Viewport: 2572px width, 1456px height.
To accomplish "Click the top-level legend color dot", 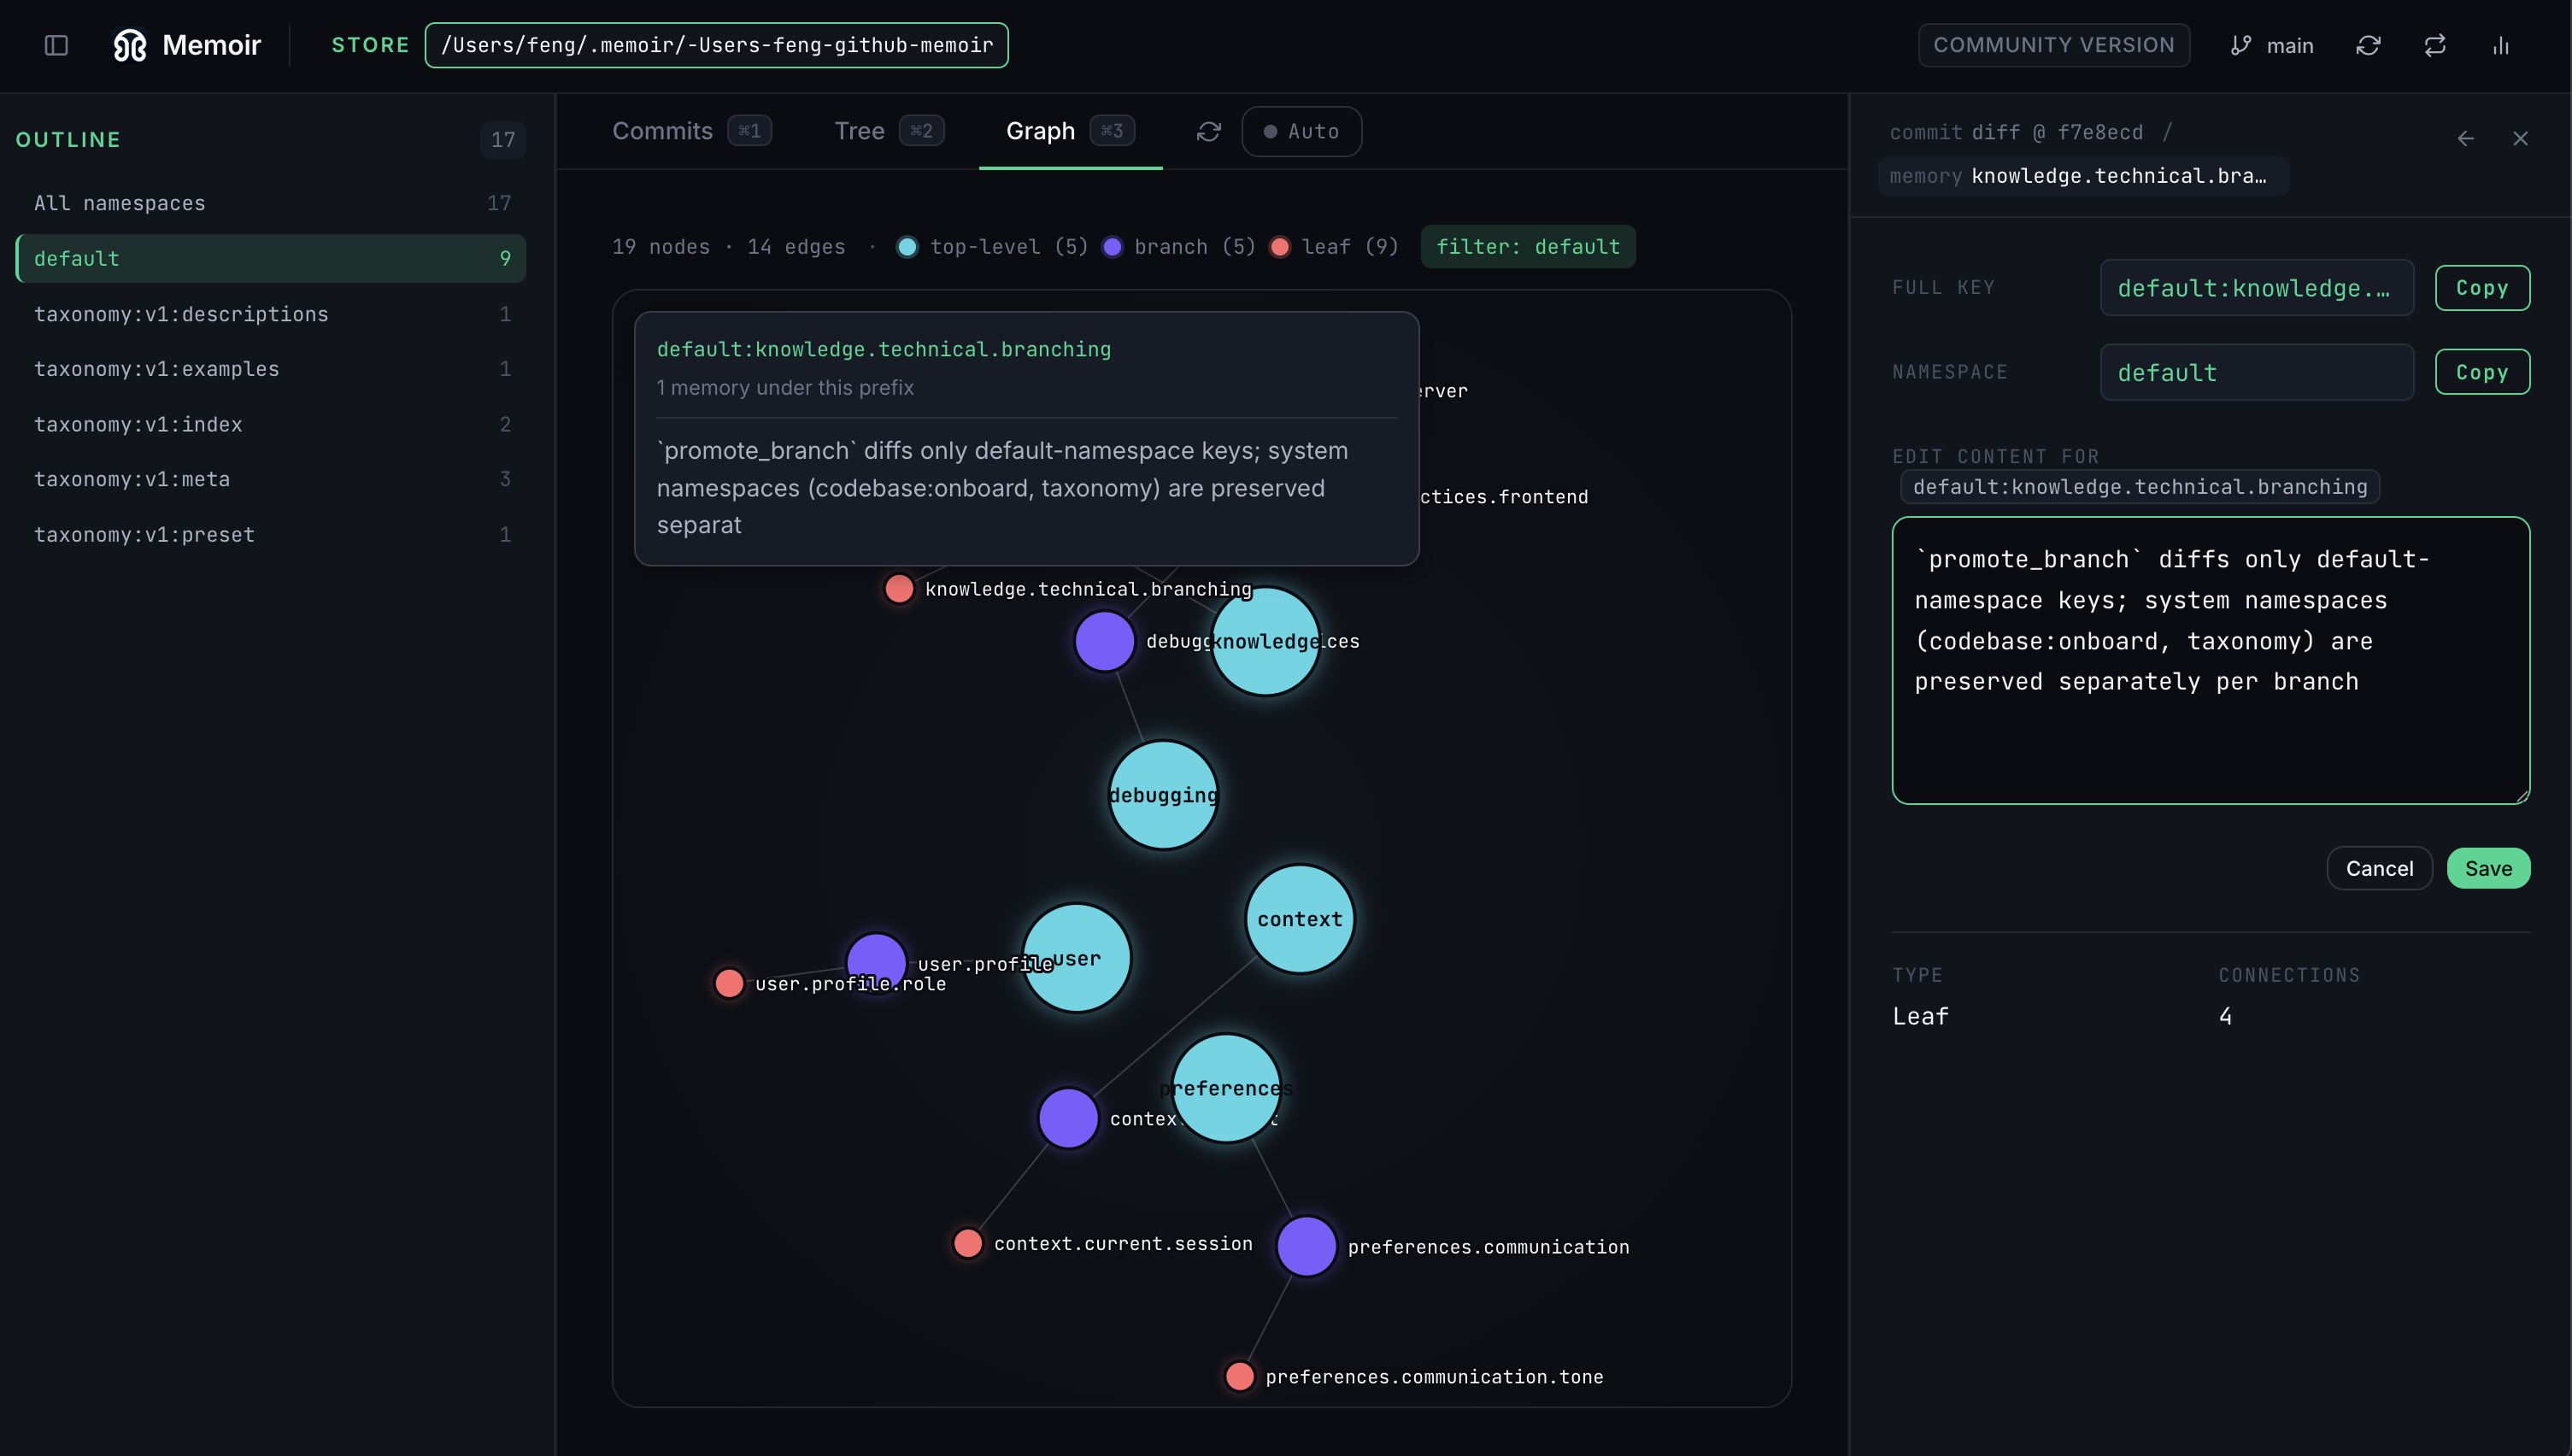I will pyautogui.click(x=907, y=246).
